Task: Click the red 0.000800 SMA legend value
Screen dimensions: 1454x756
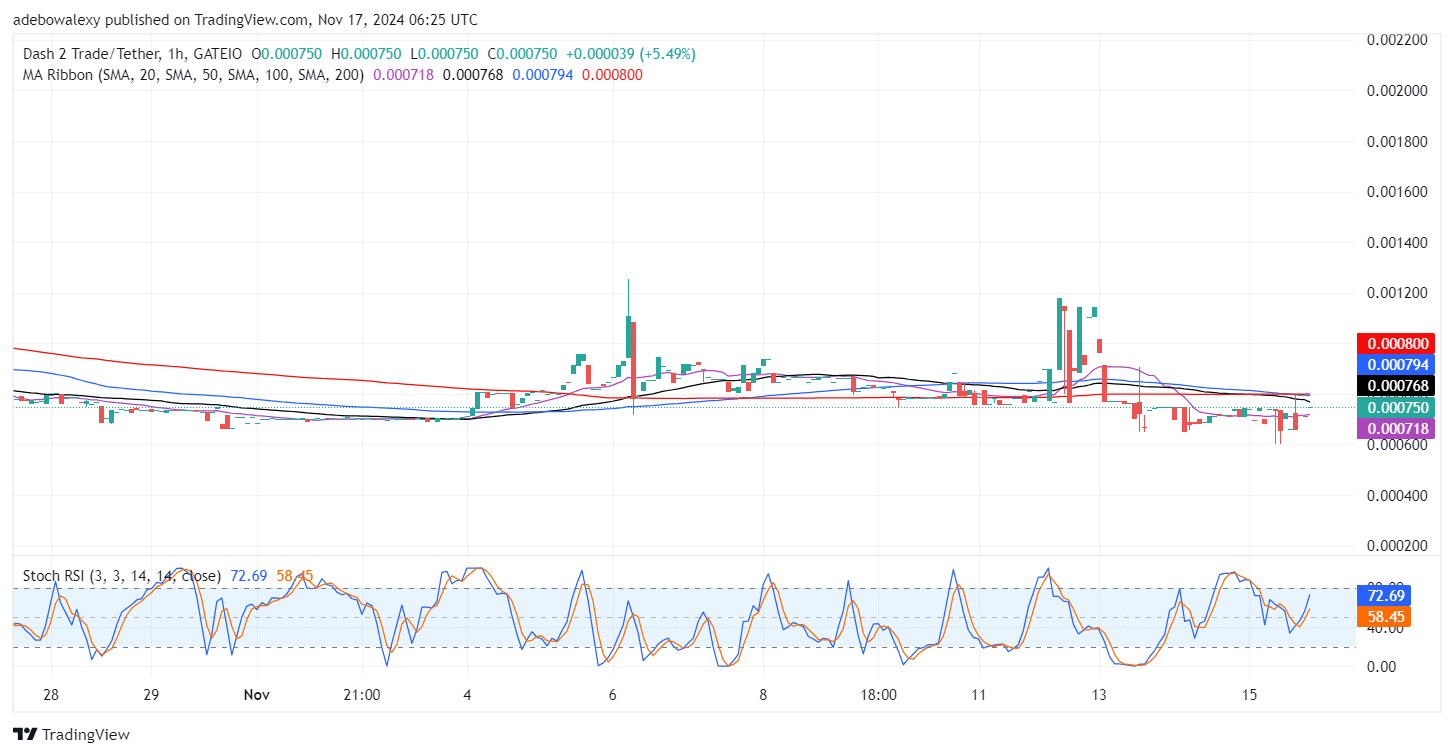Action: (612, 74)
